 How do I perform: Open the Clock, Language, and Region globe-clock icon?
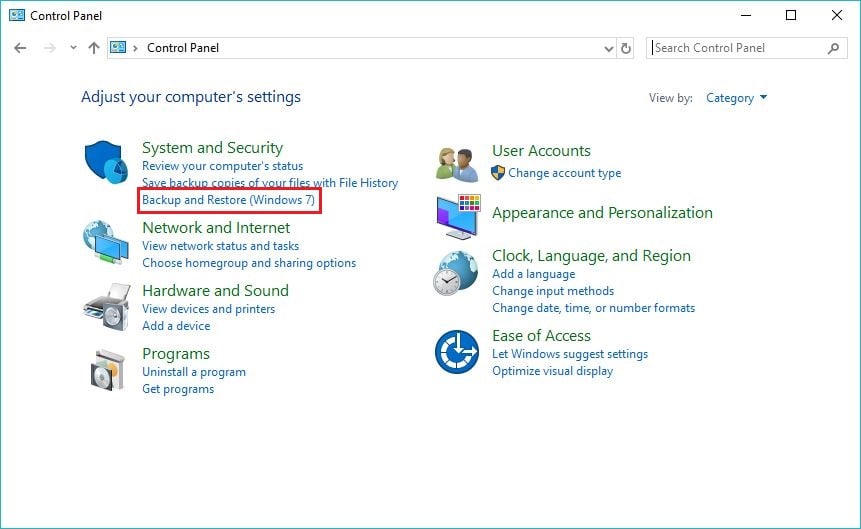(x=456, y=273)
